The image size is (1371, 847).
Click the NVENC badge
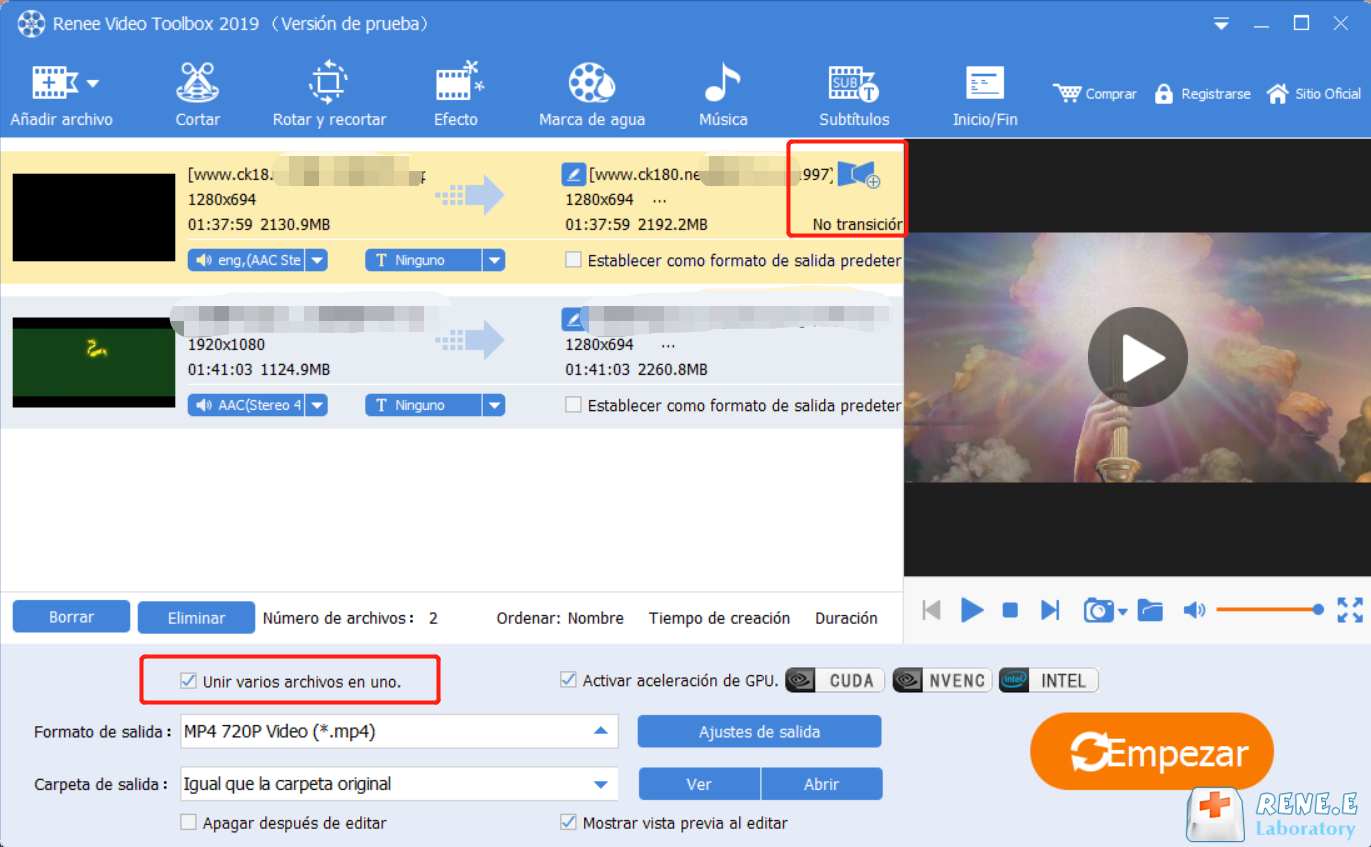(942, 680)
